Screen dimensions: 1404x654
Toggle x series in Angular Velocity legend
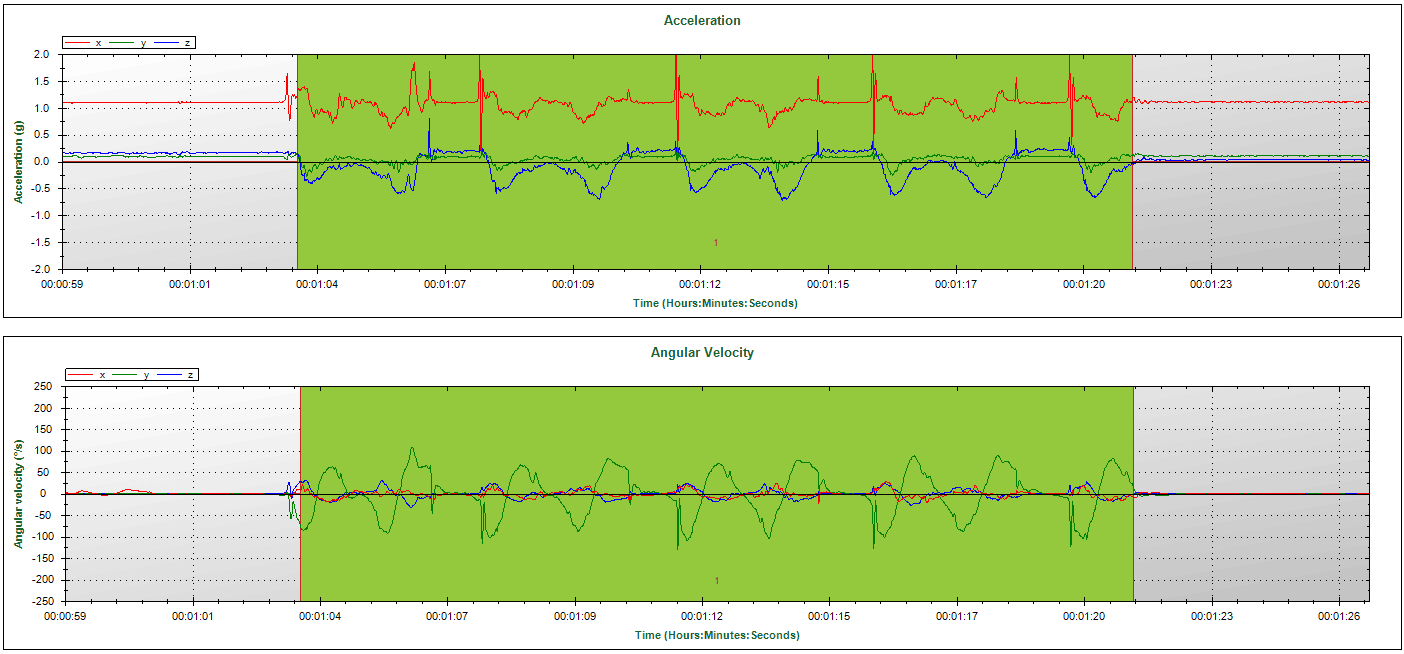91,375
